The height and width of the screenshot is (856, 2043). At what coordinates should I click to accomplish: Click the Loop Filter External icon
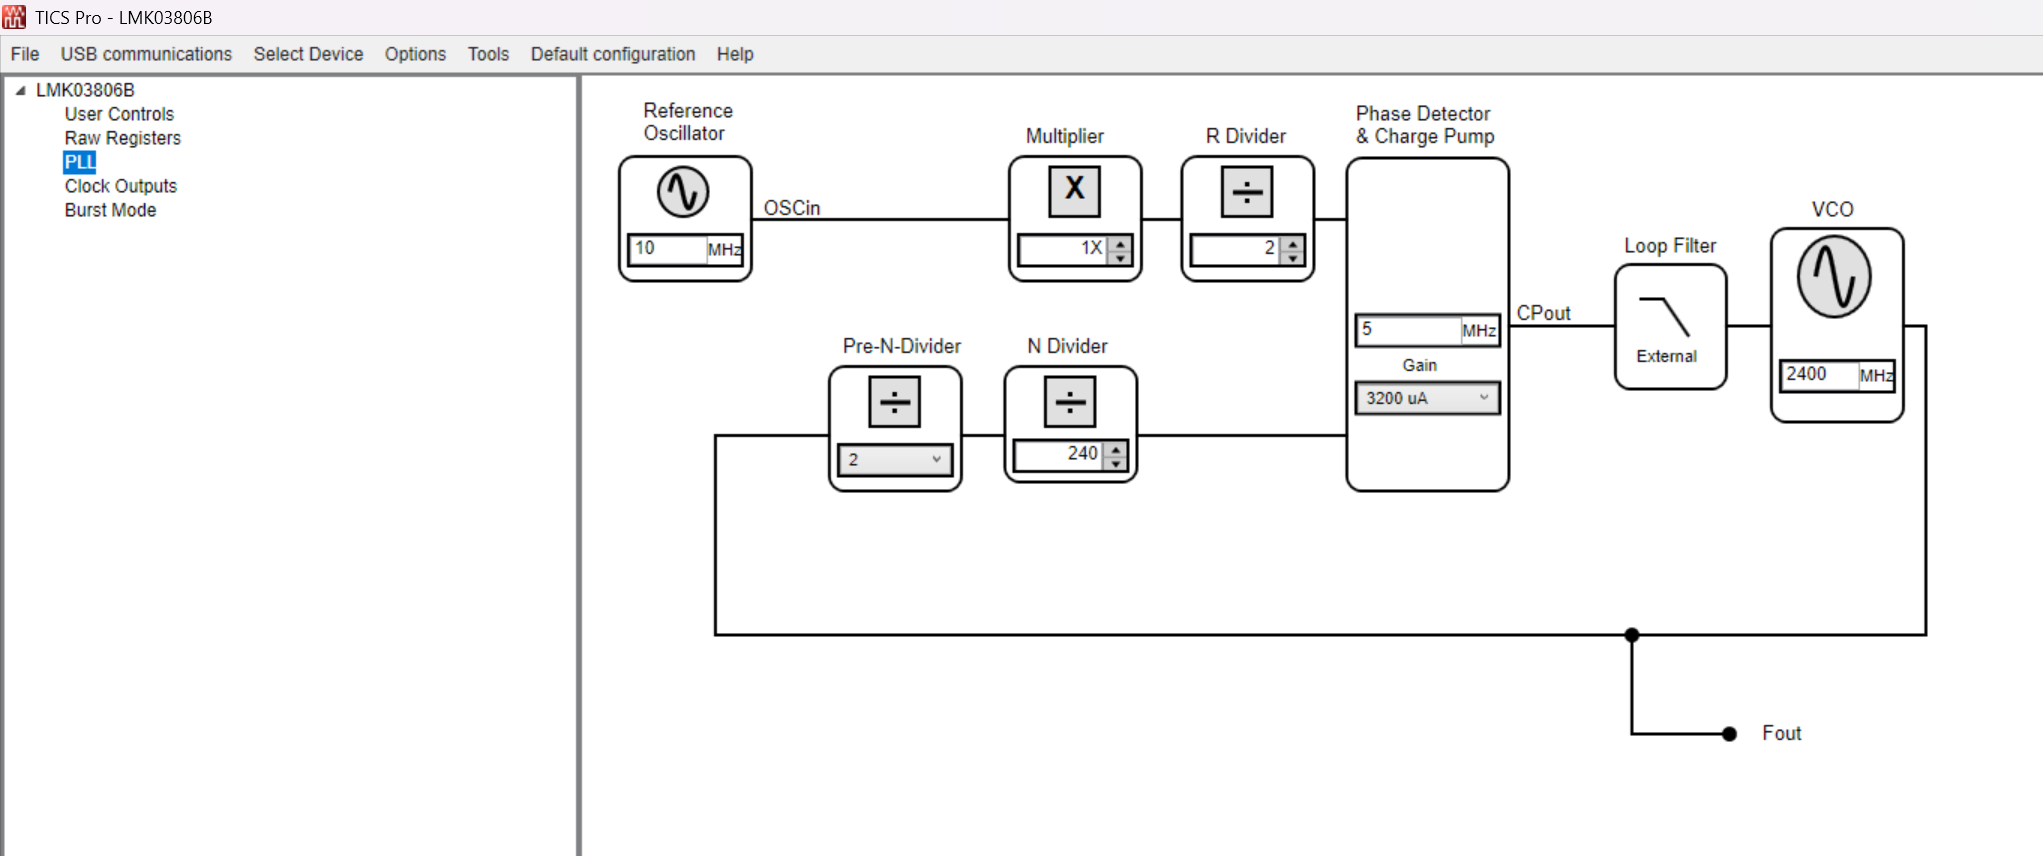1666,327
